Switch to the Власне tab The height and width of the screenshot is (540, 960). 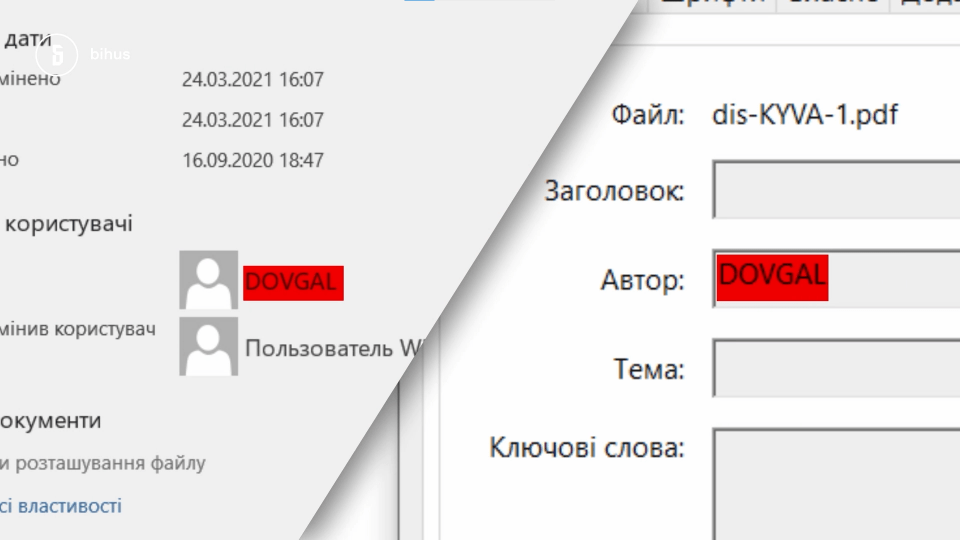pyautogui.click(x=835, y=4)
